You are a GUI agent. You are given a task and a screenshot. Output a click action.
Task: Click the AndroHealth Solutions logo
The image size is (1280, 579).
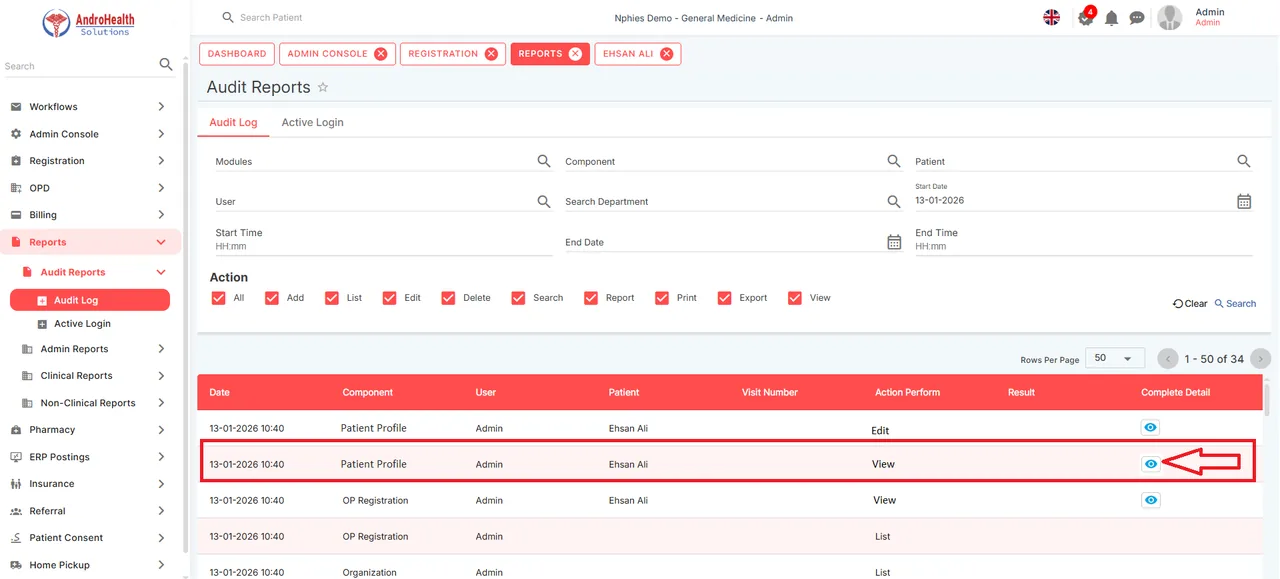click(89, 23)
